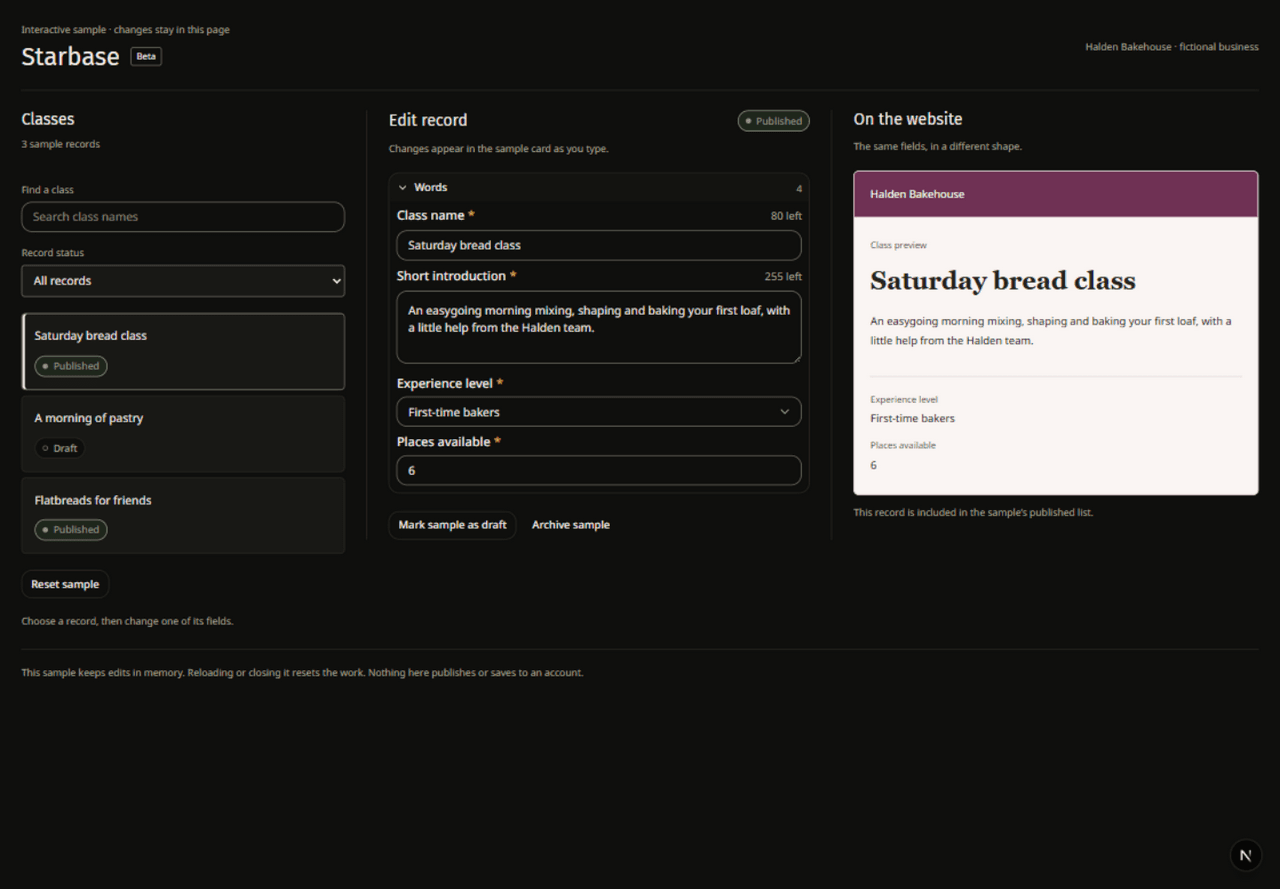Click the Published badge on Flatbreads for friends
This screenshot has width=1280, height=889.
tap(71, 530)
